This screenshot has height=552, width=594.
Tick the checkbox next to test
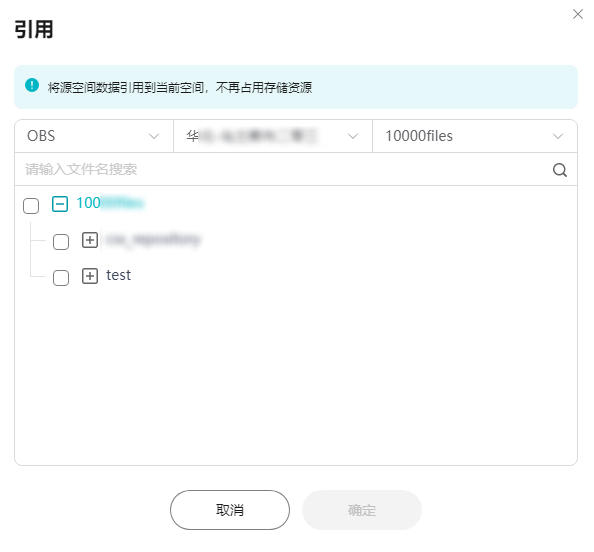[61, 278]
